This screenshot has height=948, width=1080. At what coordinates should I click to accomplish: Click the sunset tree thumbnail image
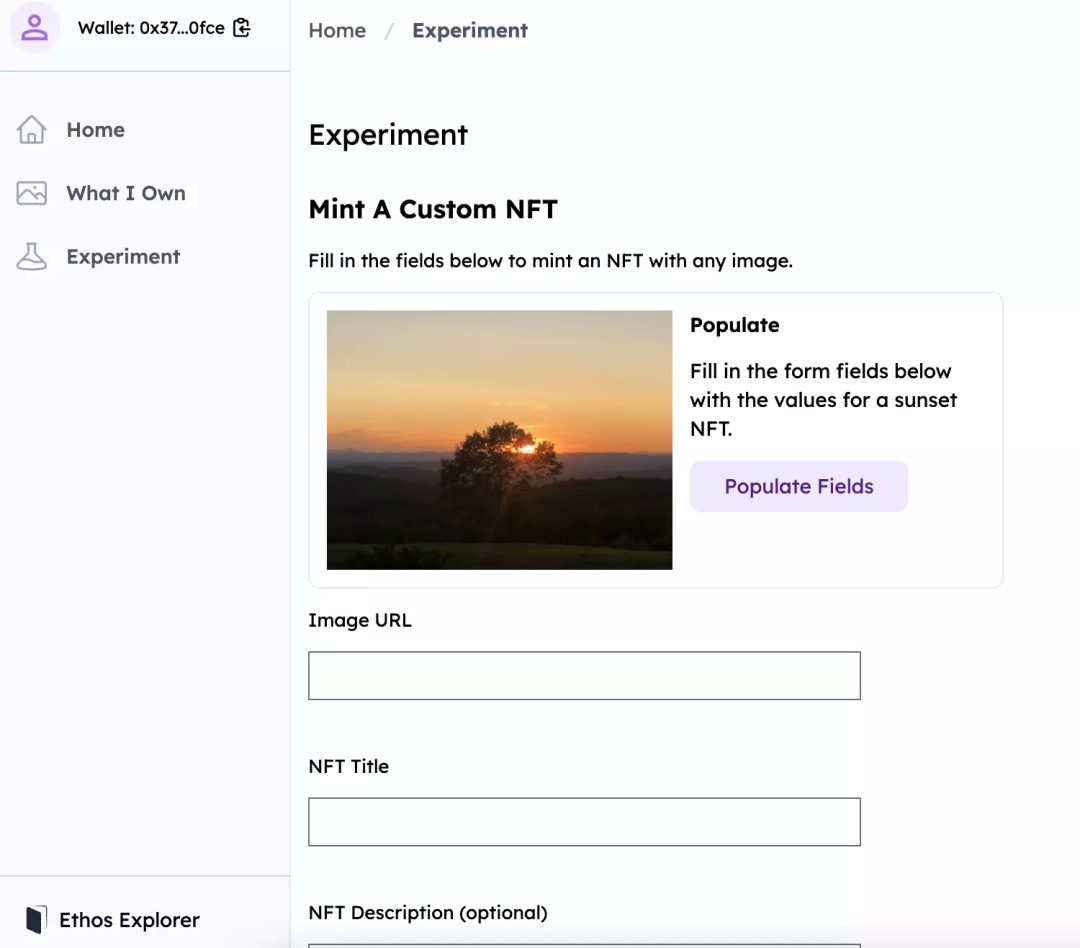pos(499,440)
